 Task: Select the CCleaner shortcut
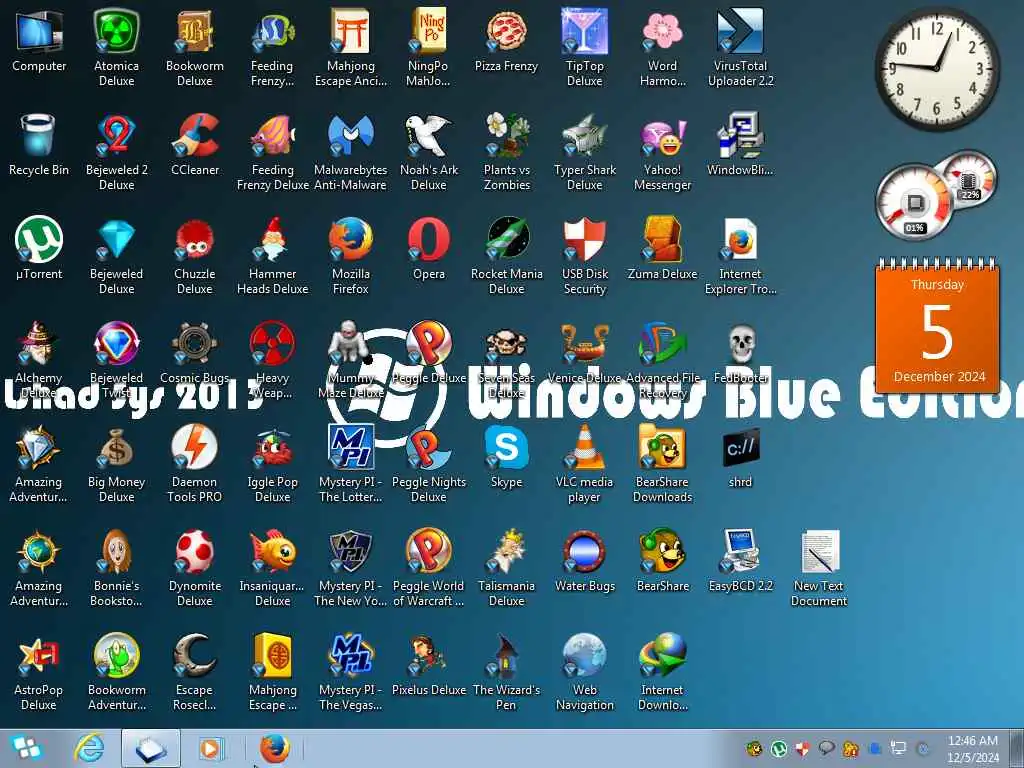pyautogui.click(x=195, y=135)
